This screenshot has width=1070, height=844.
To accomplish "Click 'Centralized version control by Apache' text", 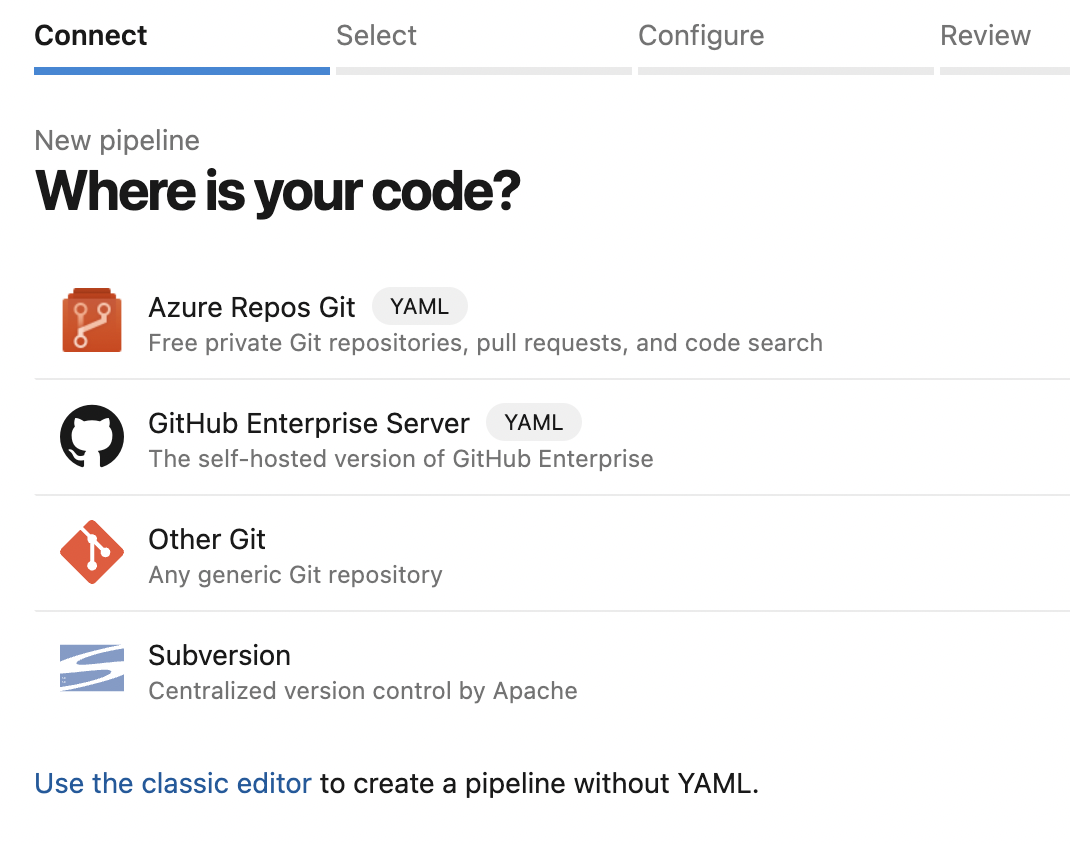I will 362,691.
